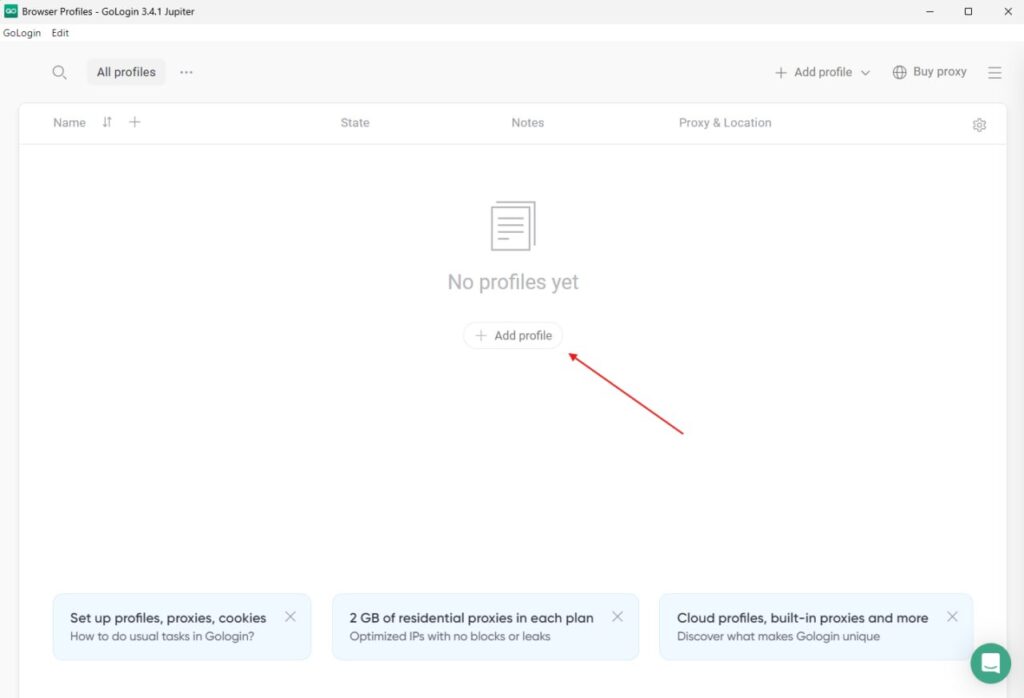Click Add profile in the top toolbar
1024x698 pixels.
[814, 72]
